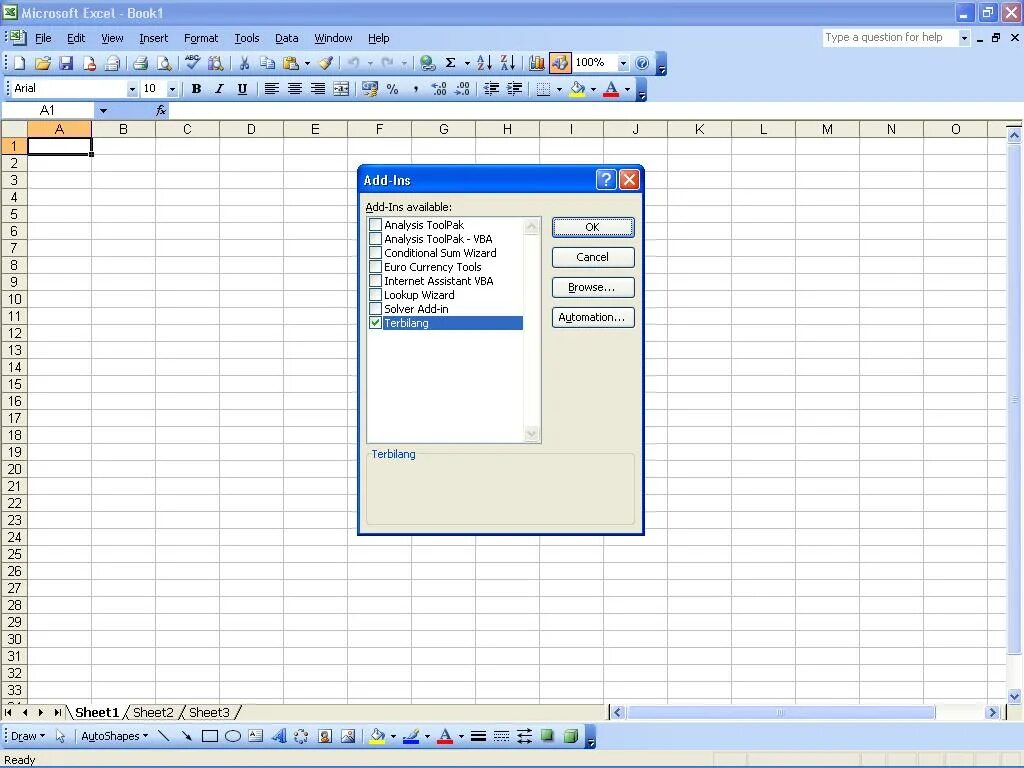
Task: Select column header C
Action: [187, 129]
